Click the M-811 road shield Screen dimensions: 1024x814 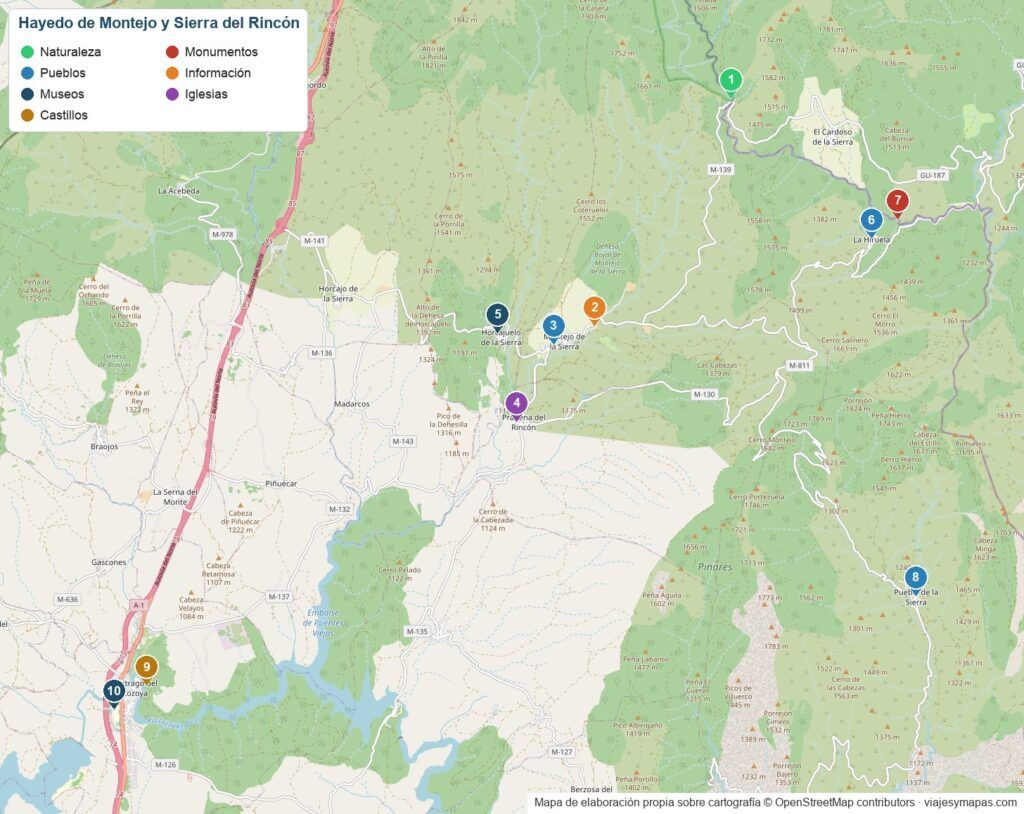[799, 365]
